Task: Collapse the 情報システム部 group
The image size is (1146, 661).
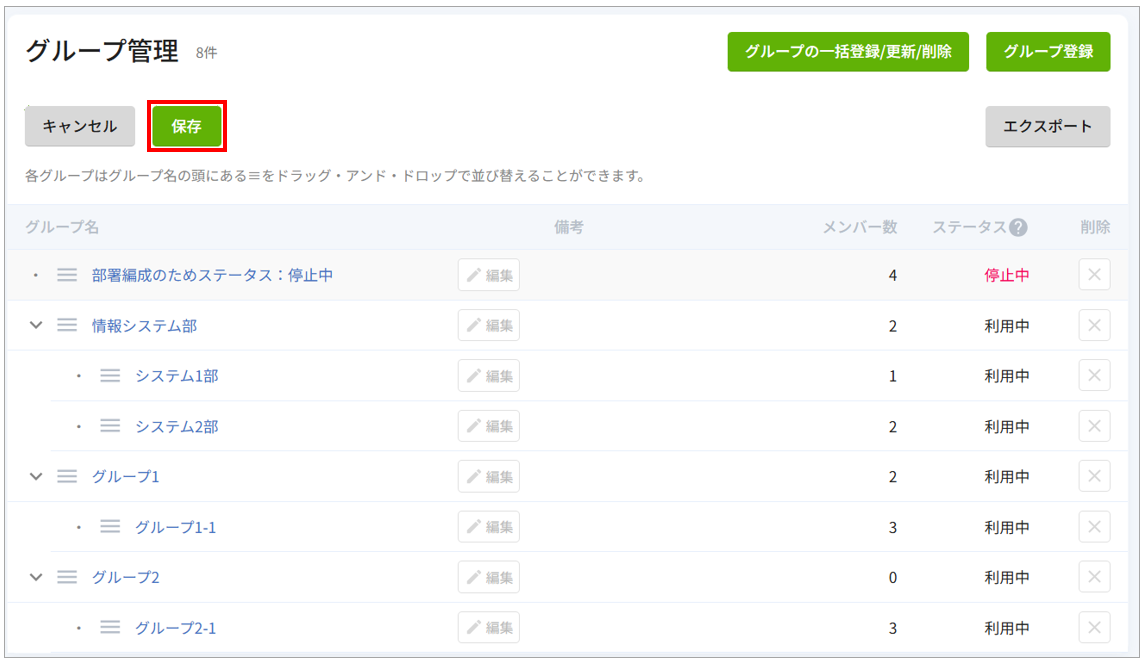Action: click(x=37, y=325)
